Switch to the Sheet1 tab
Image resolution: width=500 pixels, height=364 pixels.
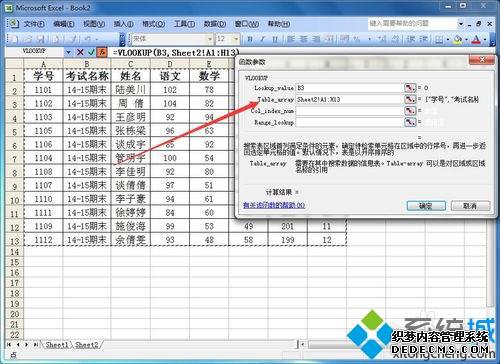coord(57,345)
